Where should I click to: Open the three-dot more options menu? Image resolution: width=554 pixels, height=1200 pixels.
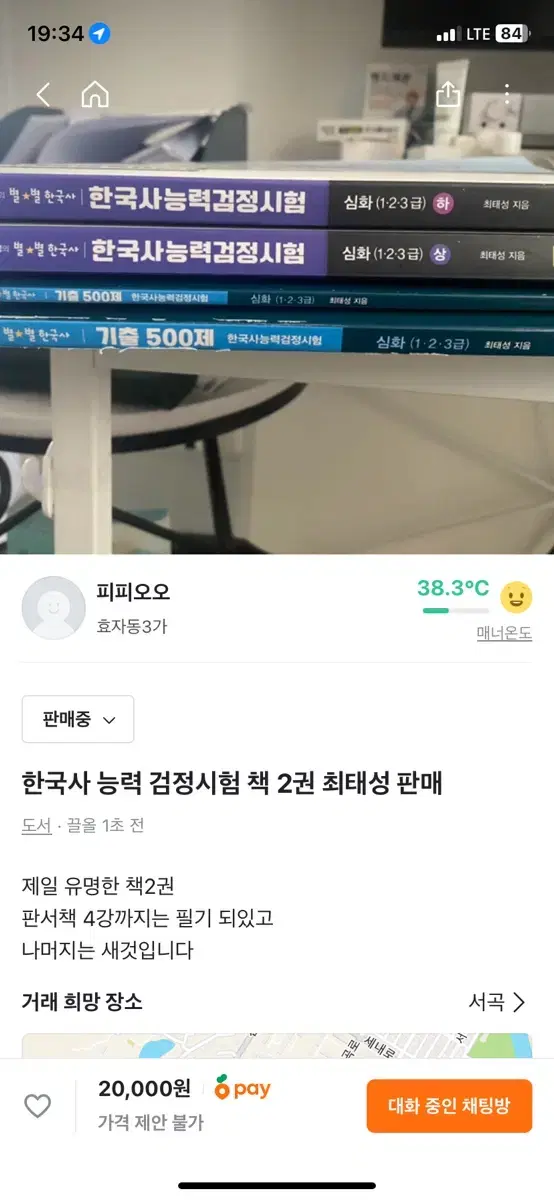click(x=507, y=95)
